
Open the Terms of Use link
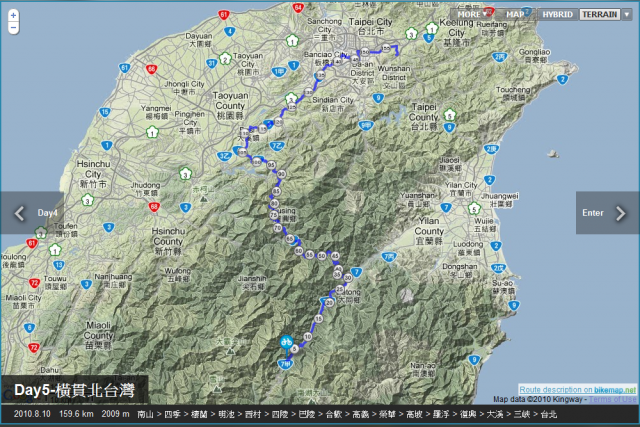(613, 399)
